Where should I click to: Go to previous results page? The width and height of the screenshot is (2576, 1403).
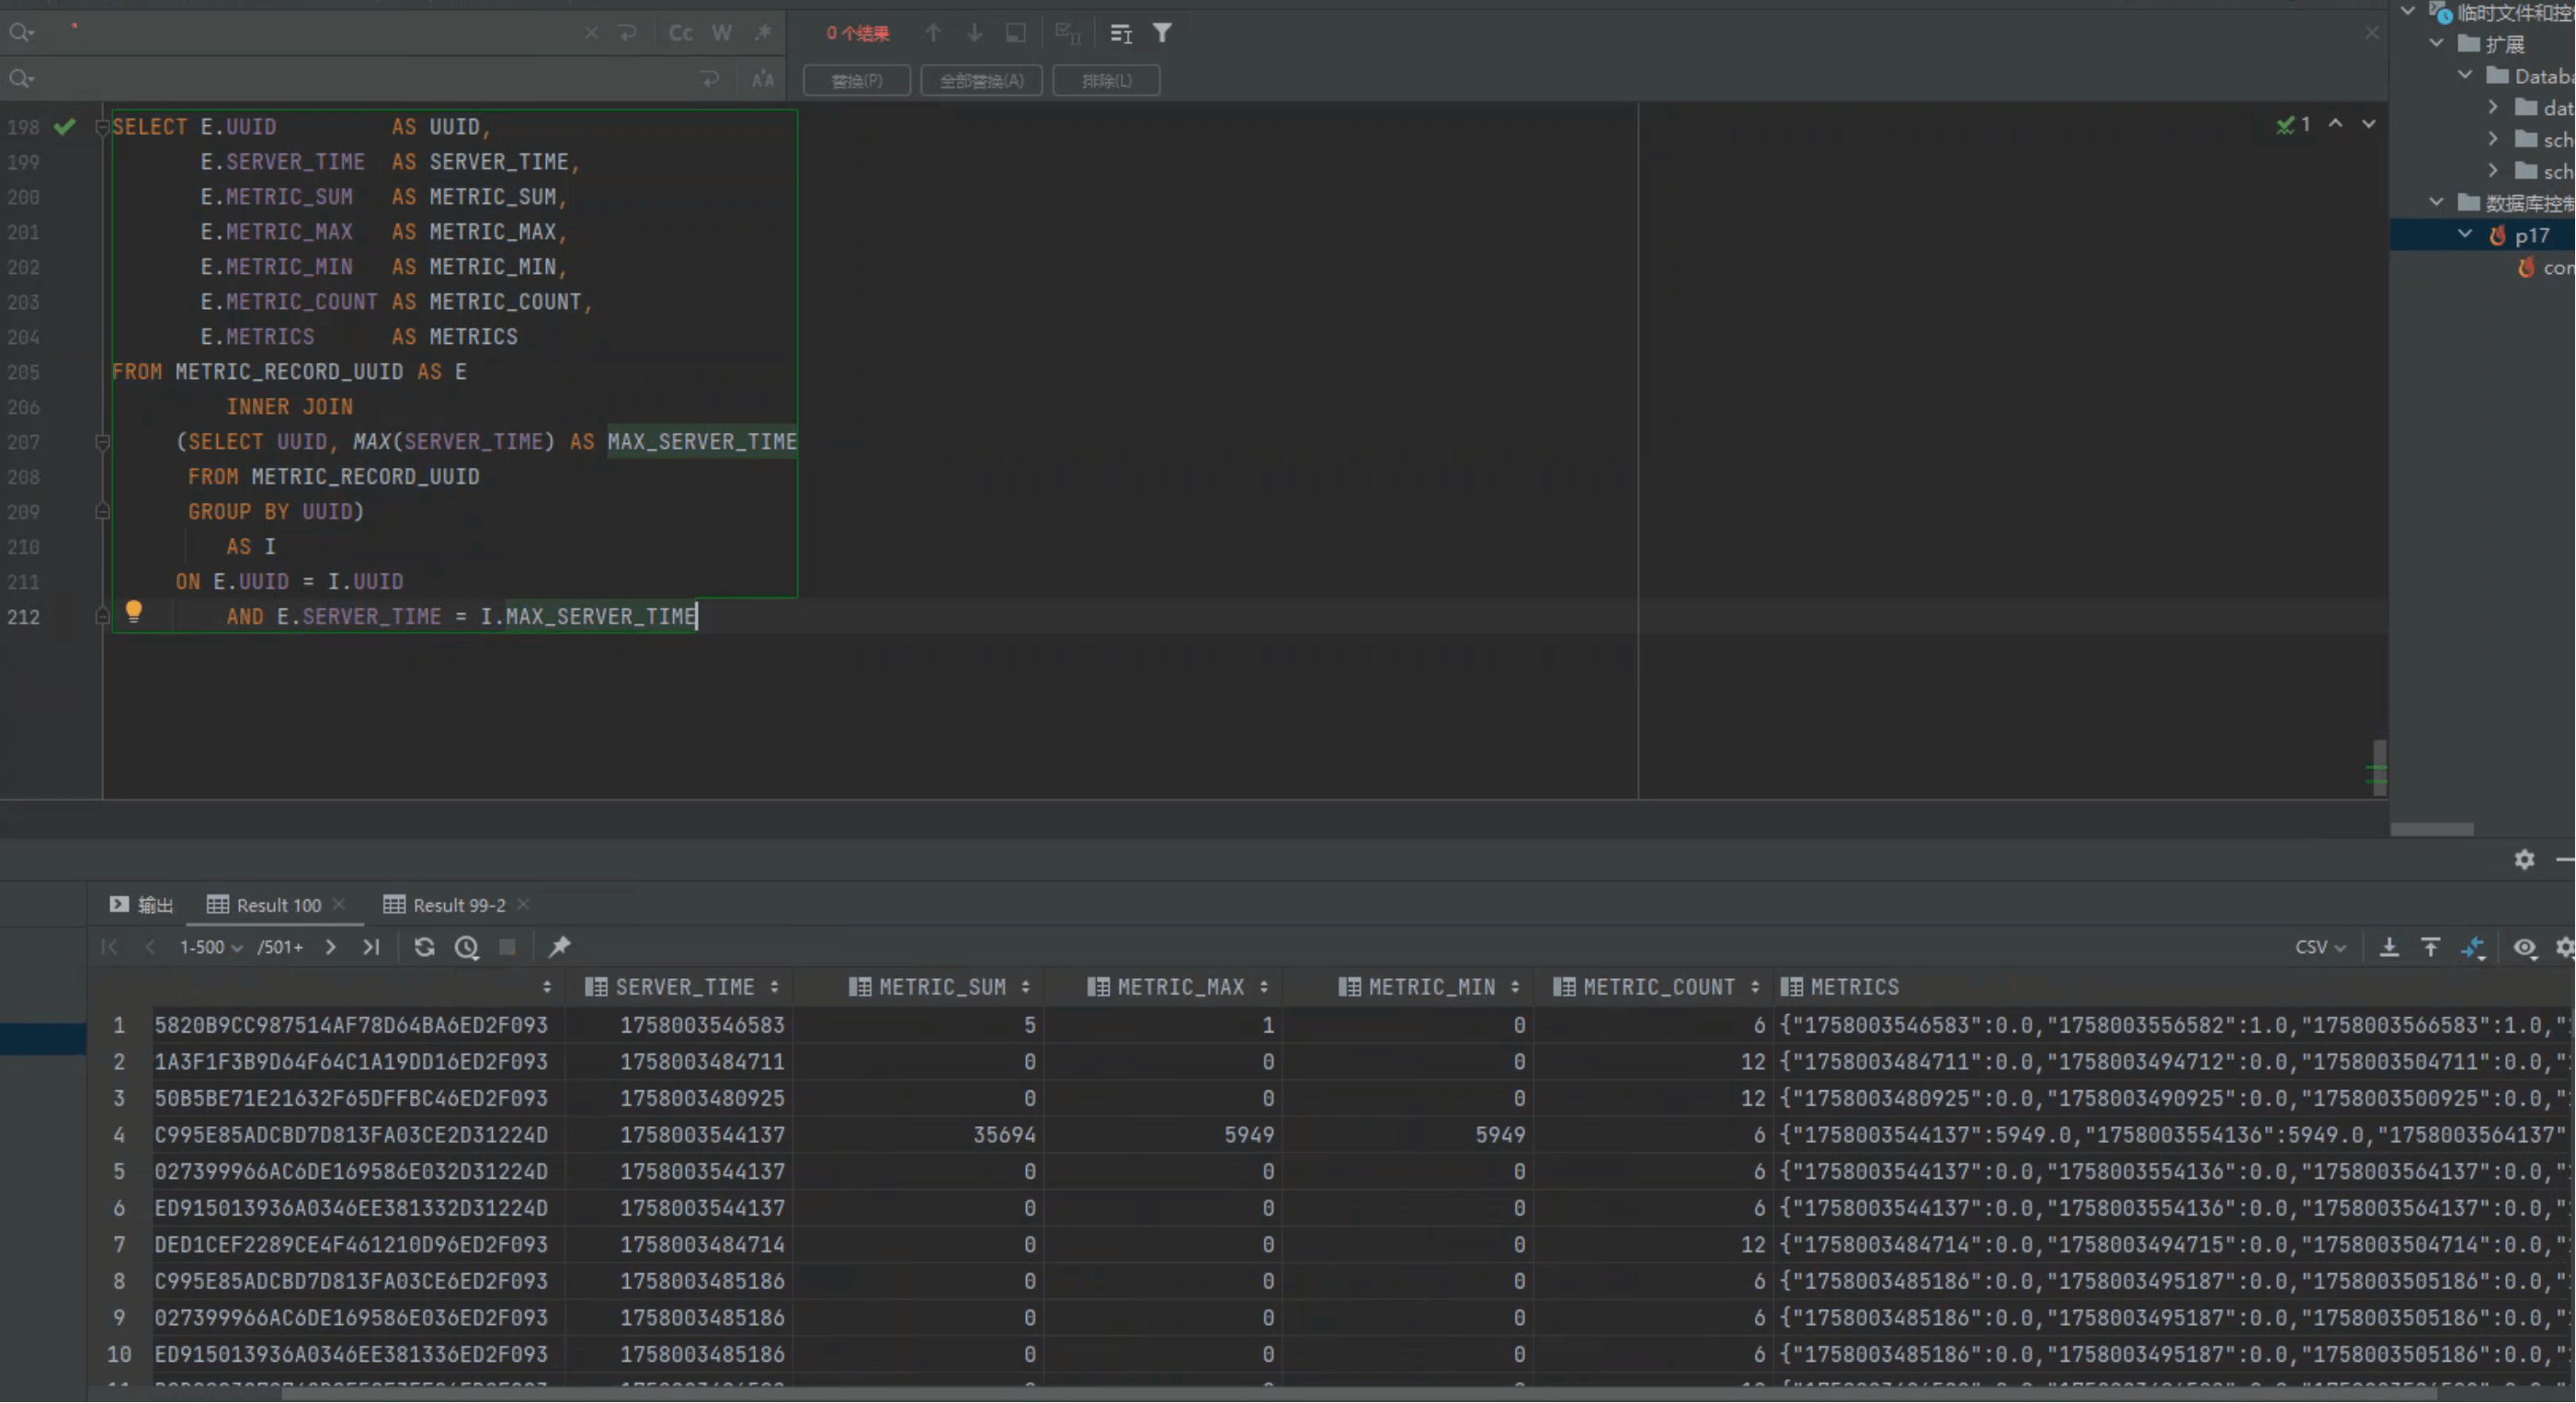coord(150,948)
